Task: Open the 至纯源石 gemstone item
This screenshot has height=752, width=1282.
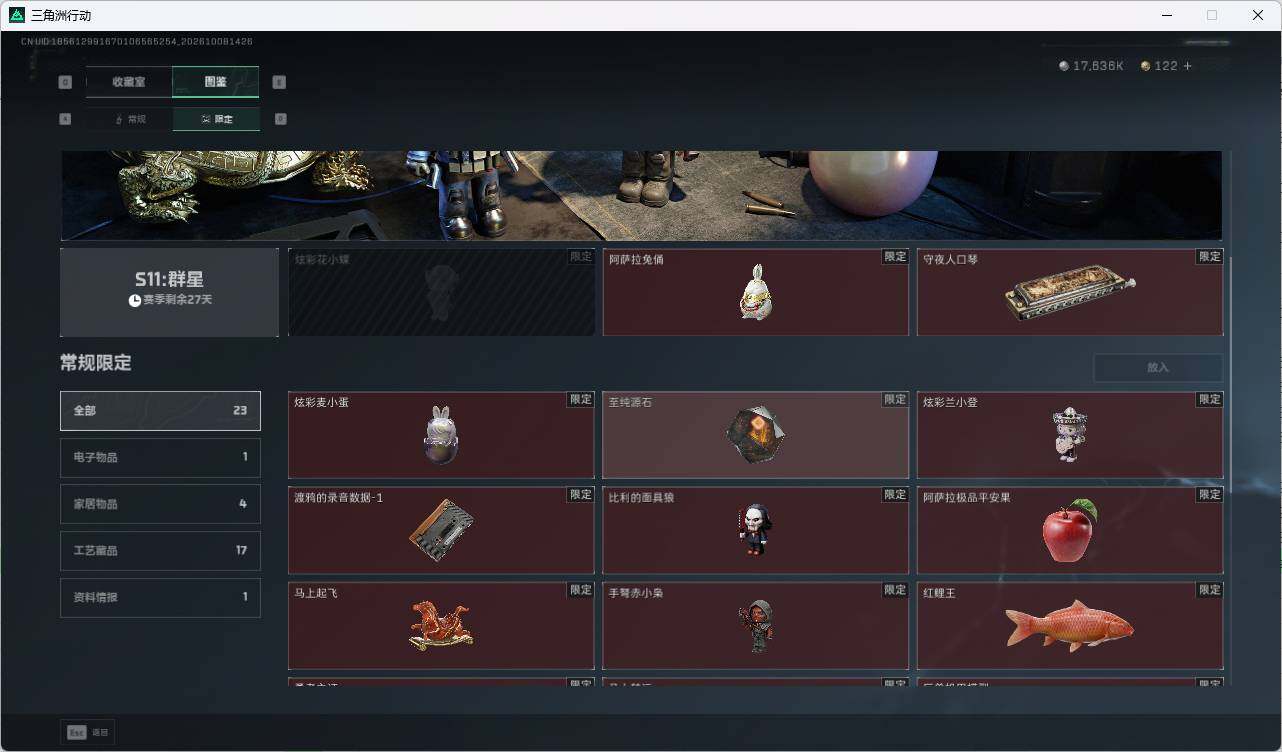Action: point(756,435)
